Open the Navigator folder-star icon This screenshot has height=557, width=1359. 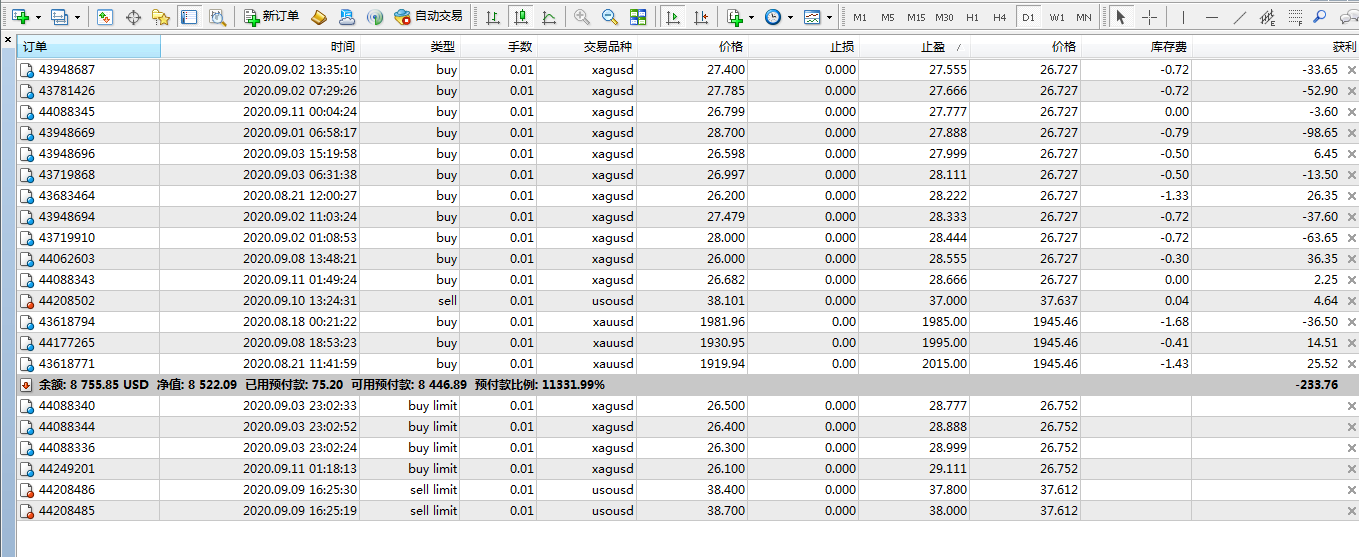160,17
